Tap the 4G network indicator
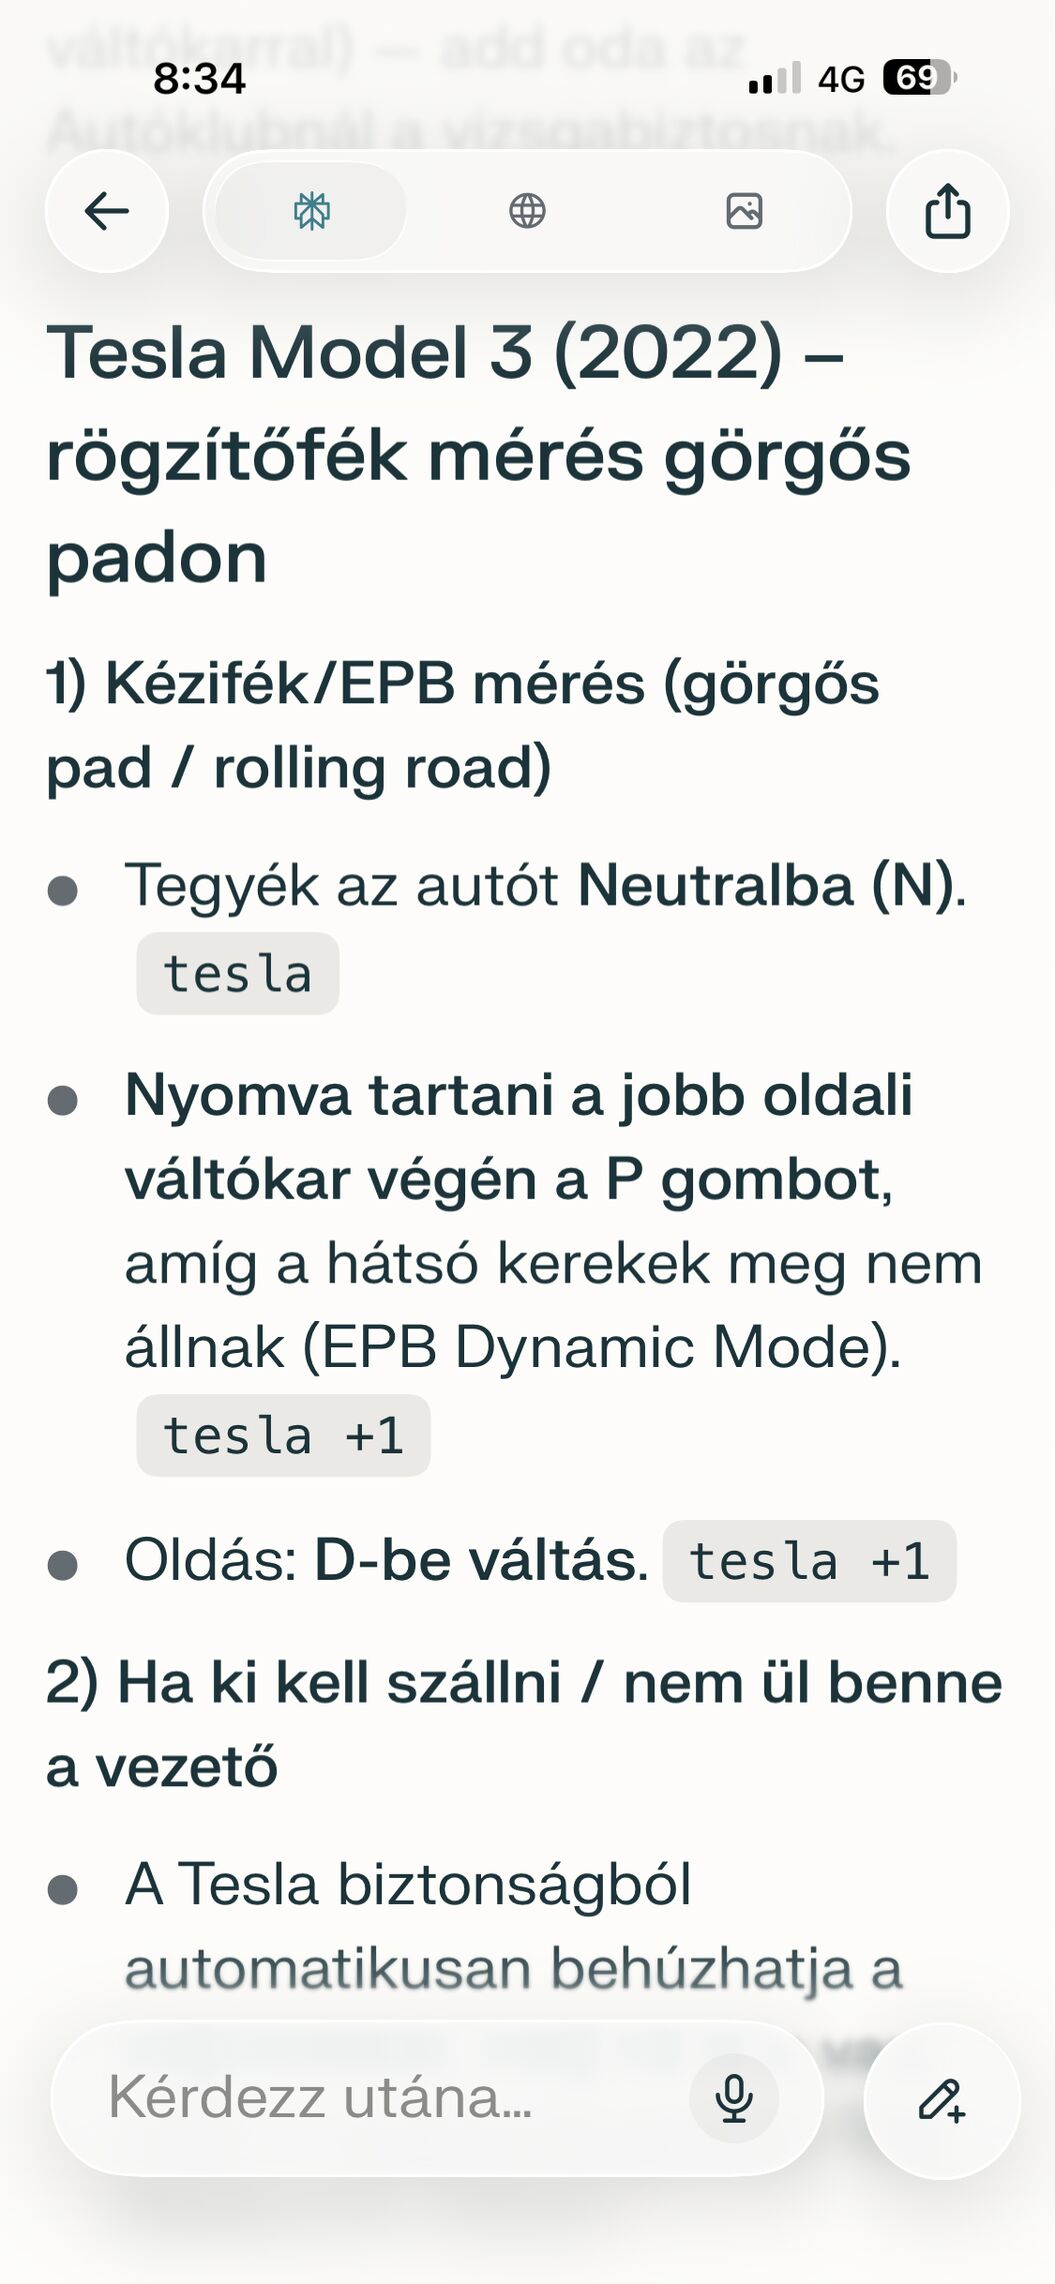 [840, 79]
